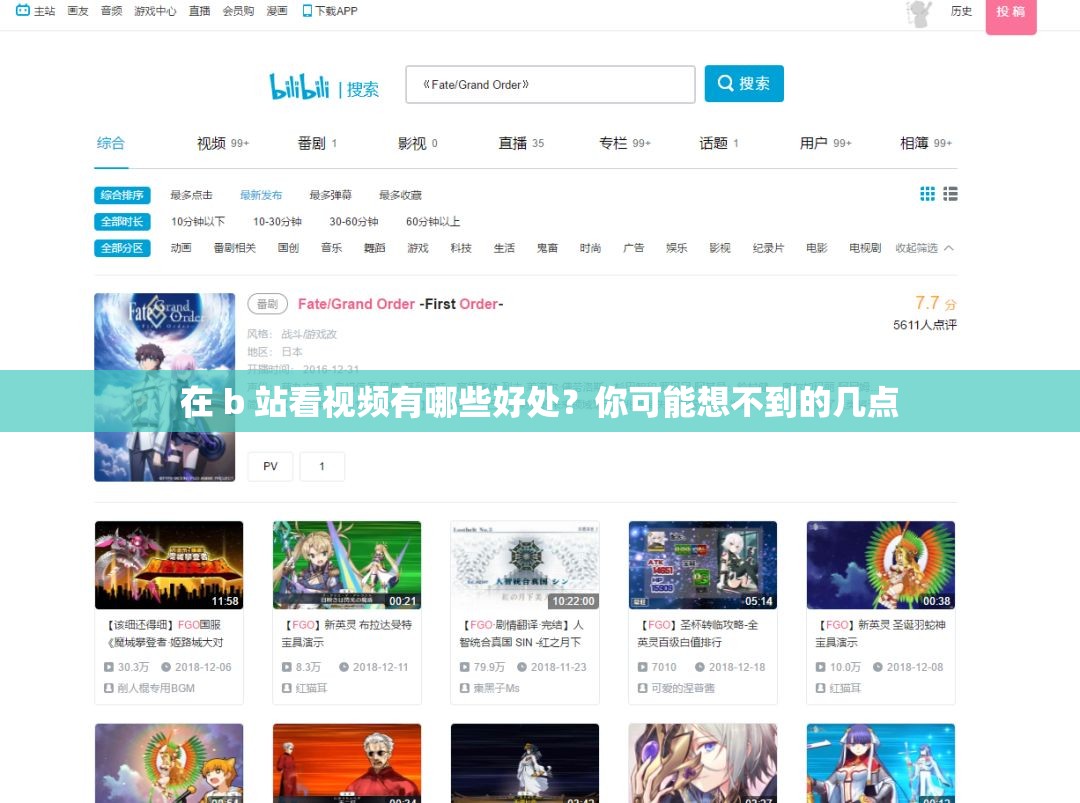Image resolution: width=1080 pixels, height=803 pixels.
Task: Select the 用户 99+ tab
Action: coord(825,143)
